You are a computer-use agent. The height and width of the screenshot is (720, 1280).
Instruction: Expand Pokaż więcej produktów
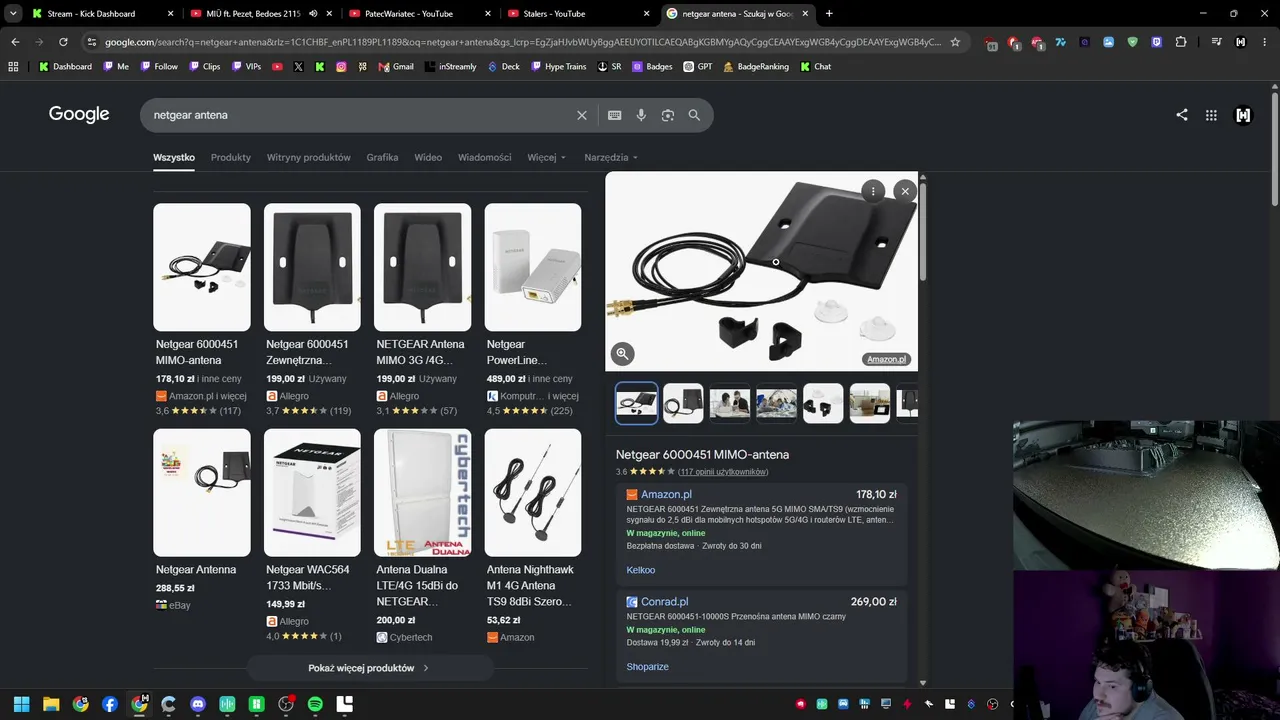click(x=369, y=668)
